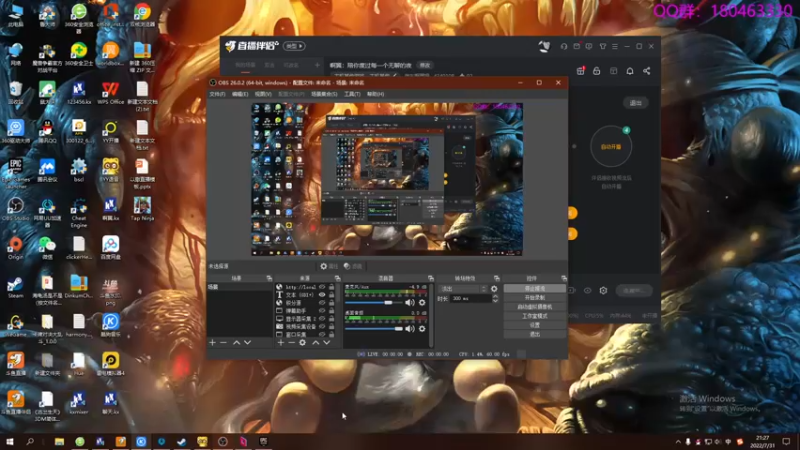Click the 启动虚拟摄像机 button in OBS
Screen dimensions: 800x450
535,307
